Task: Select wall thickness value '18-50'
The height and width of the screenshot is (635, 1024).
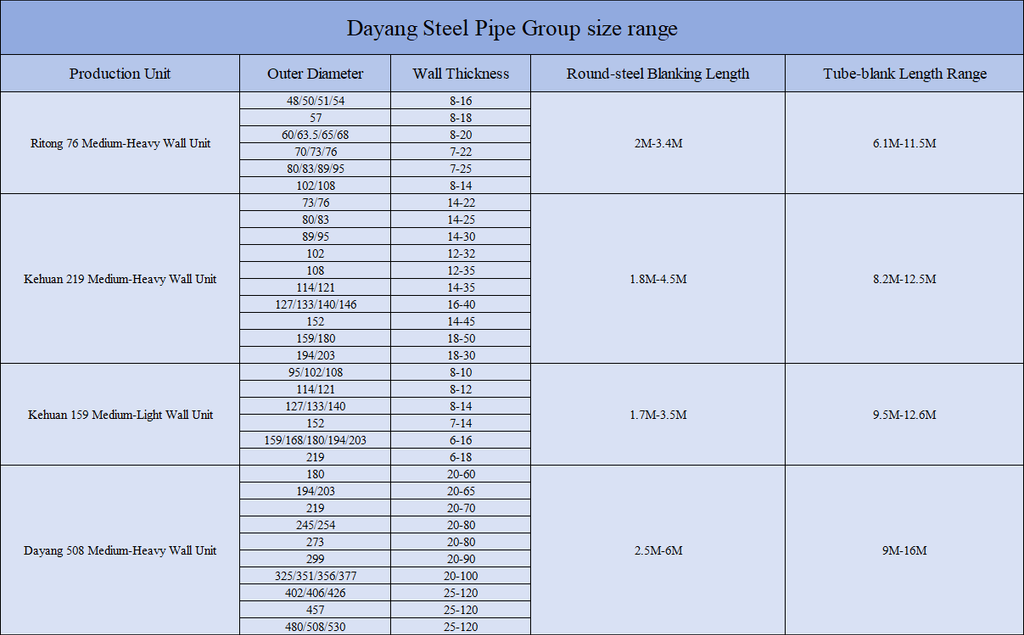Action: [x=461, y=338]
